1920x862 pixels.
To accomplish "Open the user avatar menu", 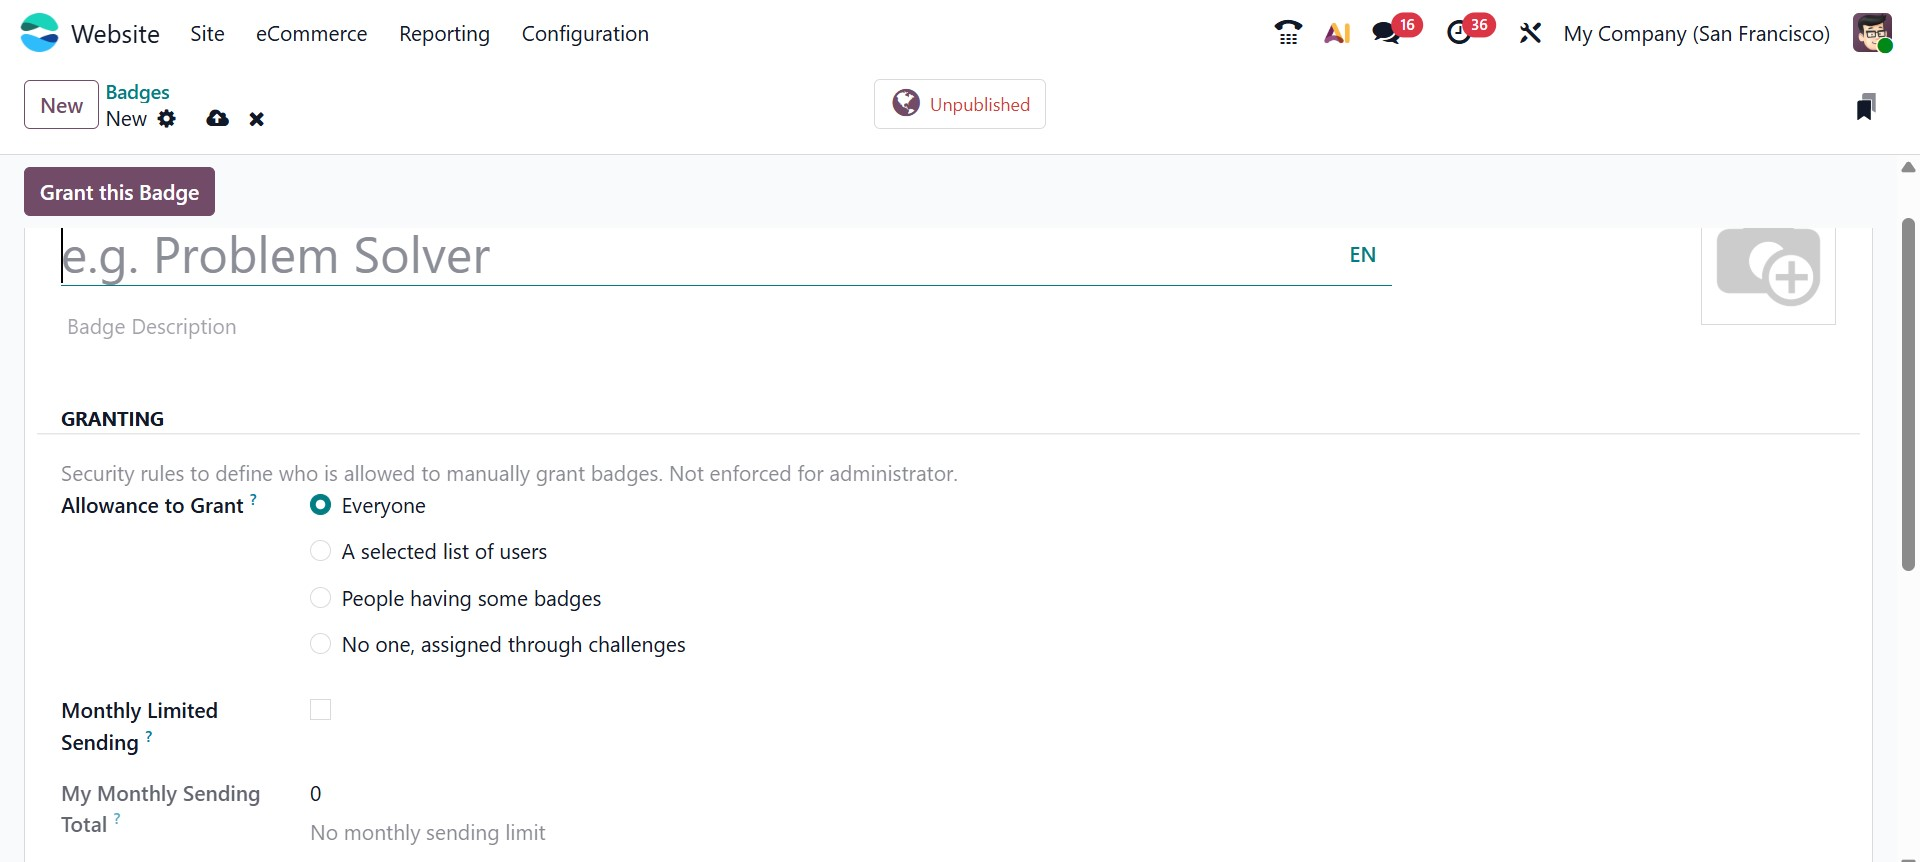I will click(x=1871, y=33).
